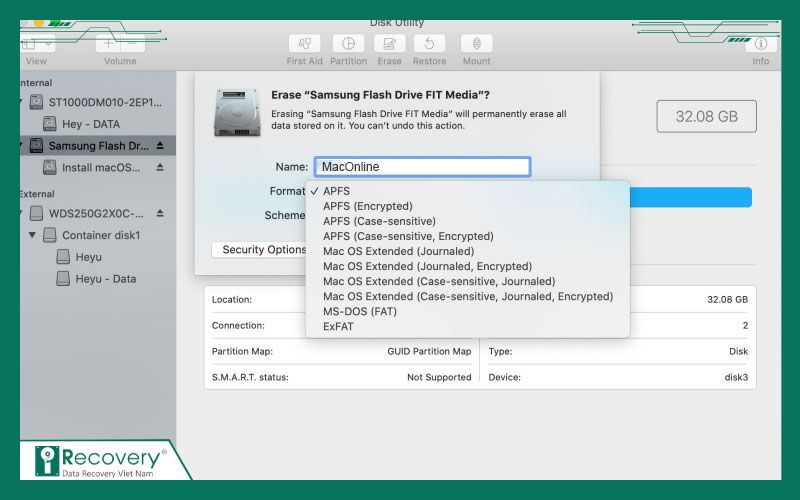Click the Restore toolbar icon
The image size is (800, 500).
pos(429,44)
